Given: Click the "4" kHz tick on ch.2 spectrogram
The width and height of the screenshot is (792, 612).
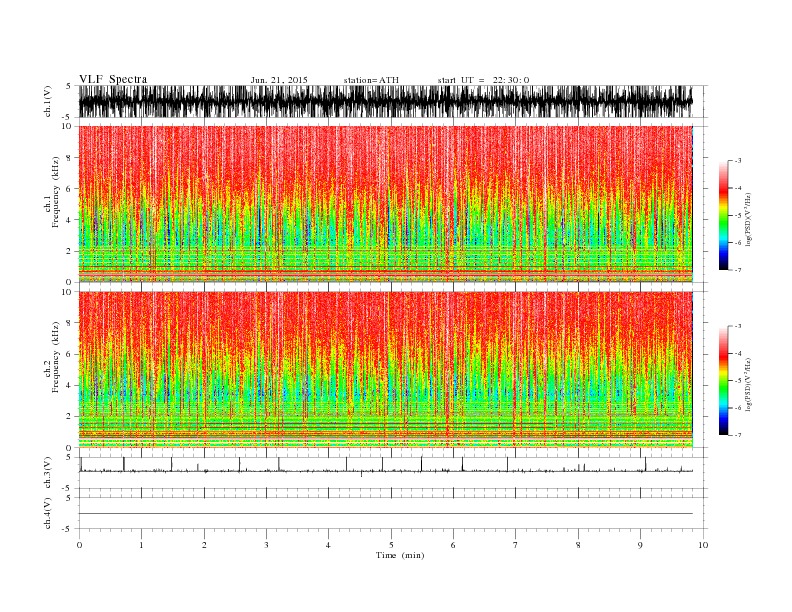Looking at the screenshot, I should [x=69, y=386].
